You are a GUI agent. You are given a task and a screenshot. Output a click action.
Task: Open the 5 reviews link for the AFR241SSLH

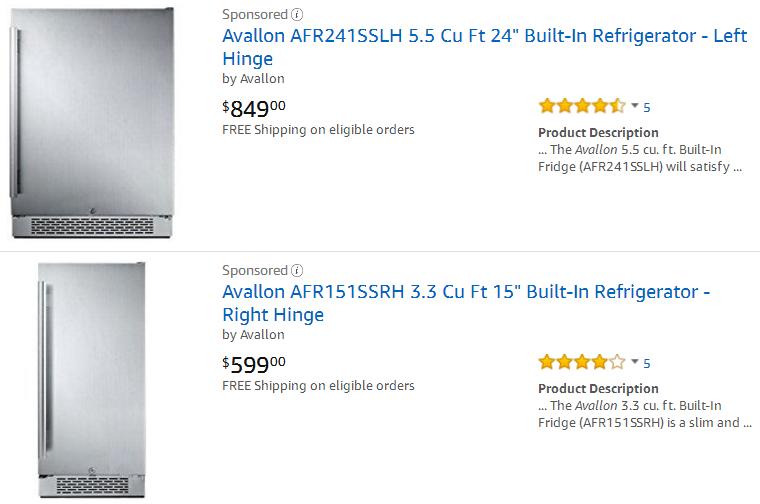point(647,107)
